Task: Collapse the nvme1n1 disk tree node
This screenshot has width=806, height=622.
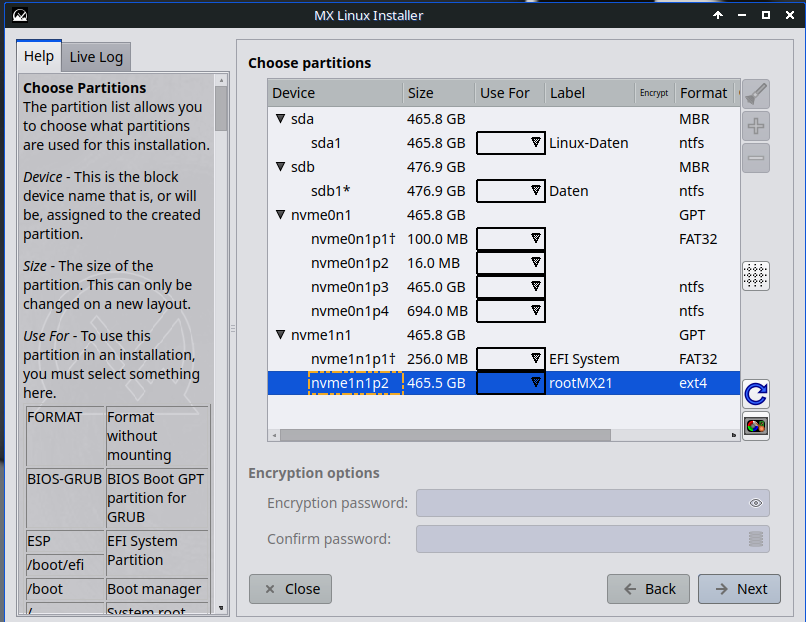Action: [281, 335]
